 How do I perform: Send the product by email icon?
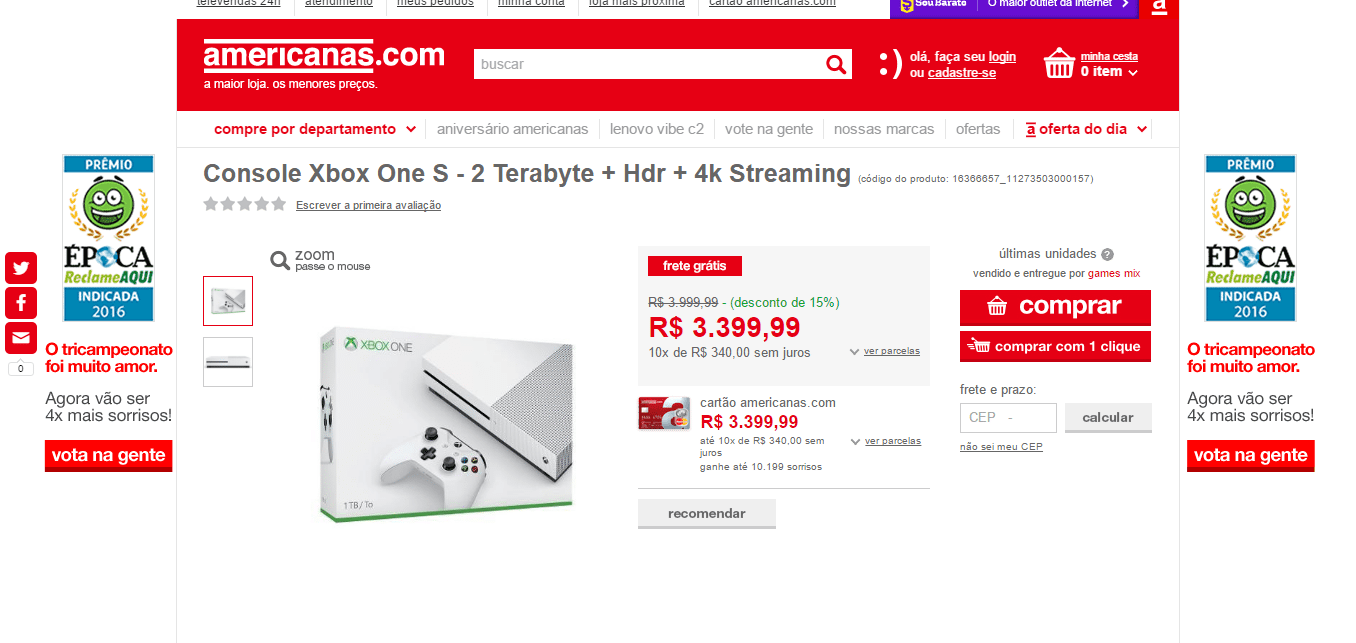point(21,338)
